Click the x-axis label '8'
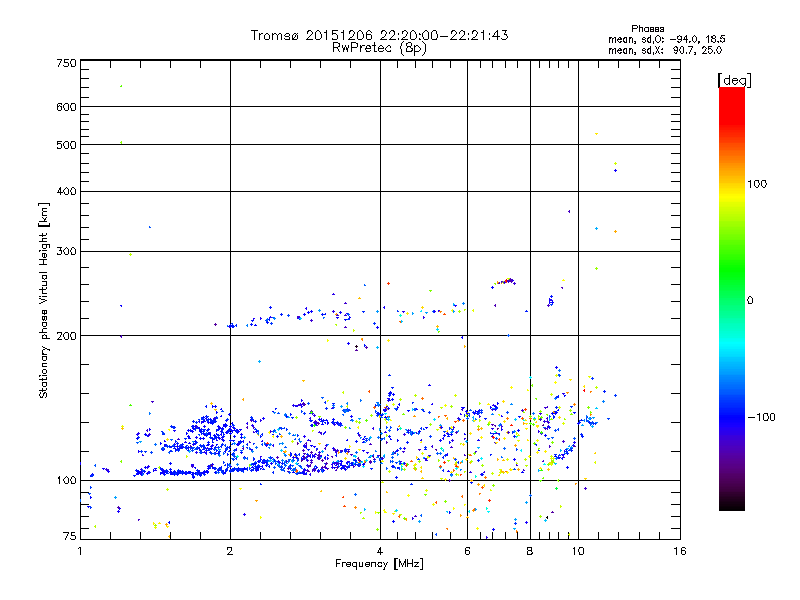 530,551
